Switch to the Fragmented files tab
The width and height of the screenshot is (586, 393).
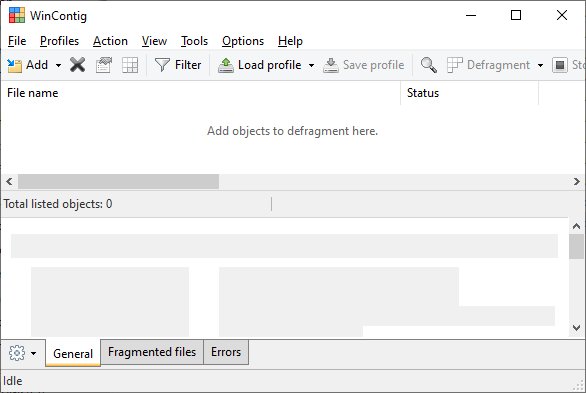click(x=152, y=352)
